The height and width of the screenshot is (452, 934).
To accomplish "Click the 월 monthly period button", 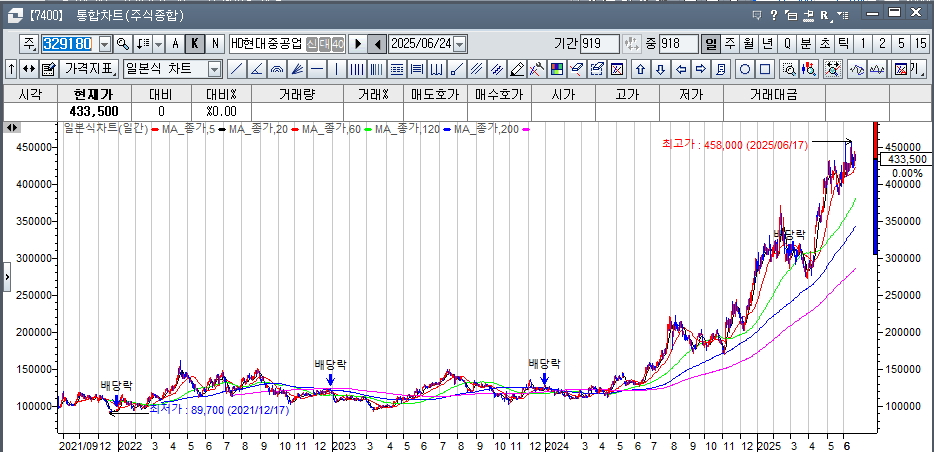I will [x=749, y=44].
